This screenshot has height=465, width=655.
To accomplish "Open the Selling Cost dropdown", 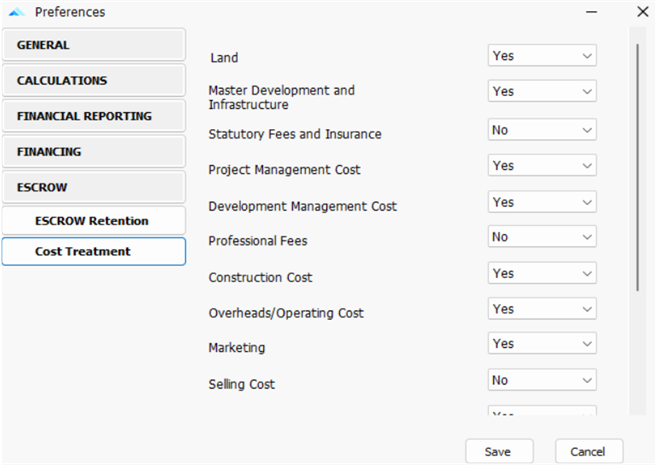I will click(542, 380).
